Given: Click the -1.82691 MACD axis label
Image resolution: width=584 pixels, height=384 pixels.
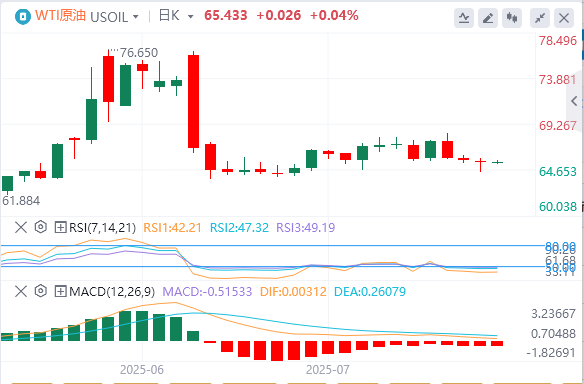Looking at the screenshot, I should point(551,352).
